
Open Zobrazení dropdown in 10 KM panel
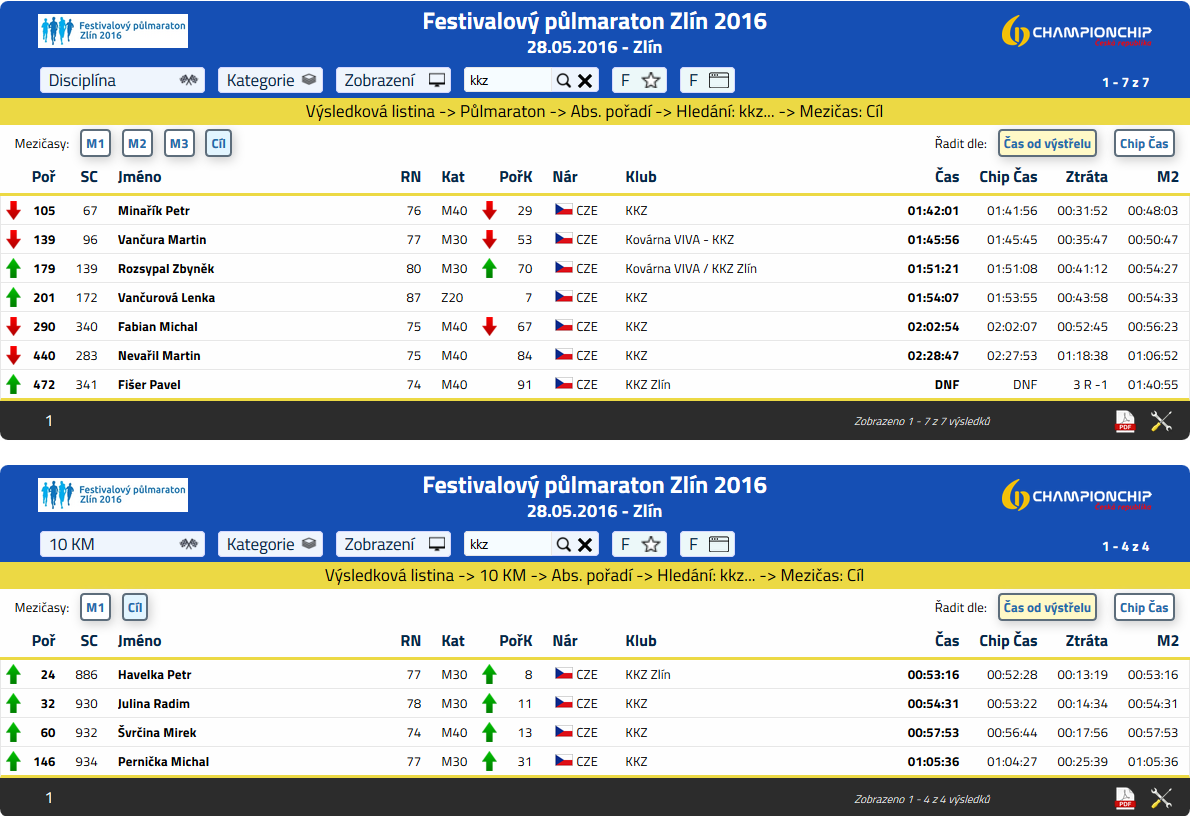393,544
